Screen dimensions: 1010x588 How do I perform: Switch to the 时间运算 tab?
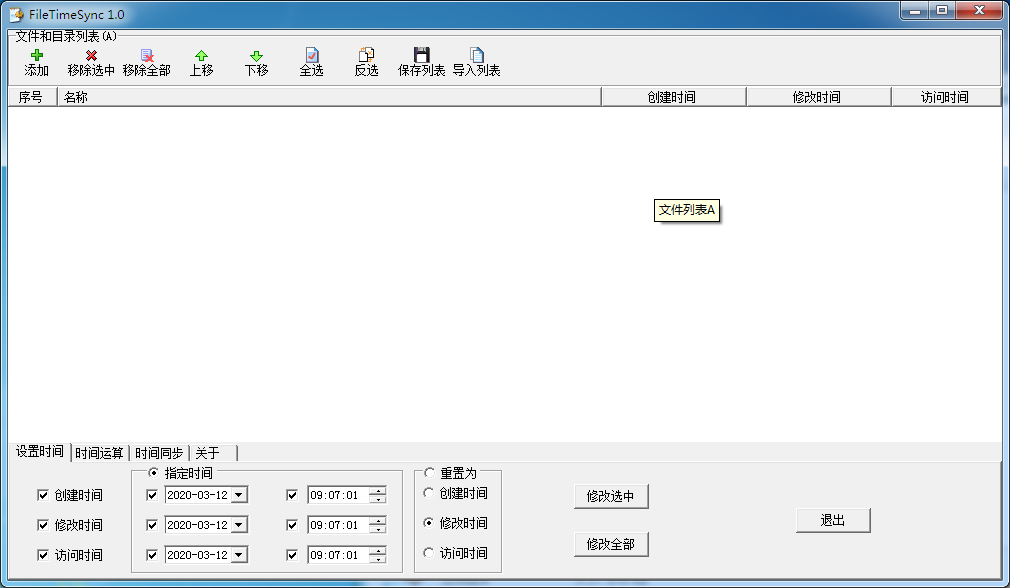tap(99, 453)
